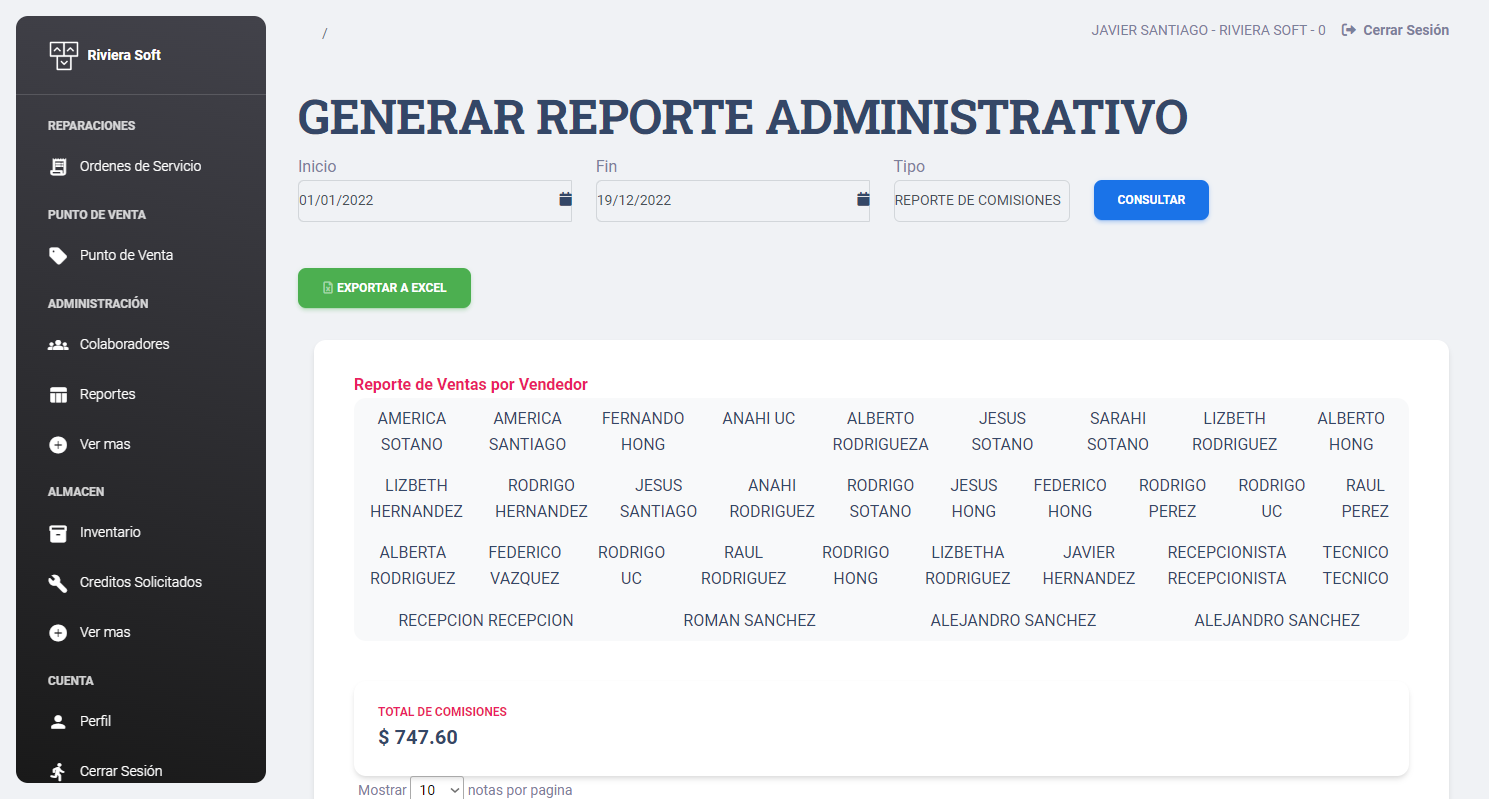Click the Inventario box icon
The height and width of the screenshot is (799, 1489).
[x=59, y=533]
